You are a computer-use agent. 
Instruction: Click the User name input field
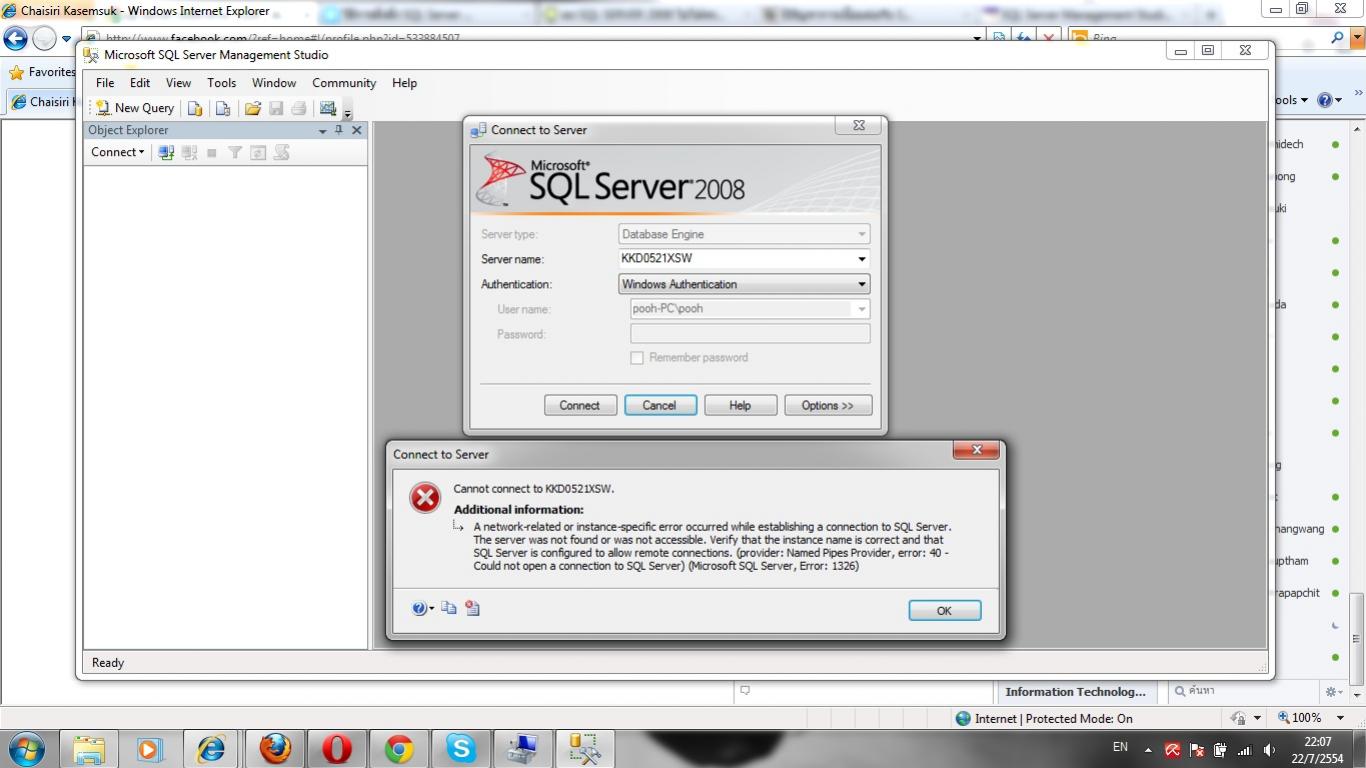click(745, 308)
